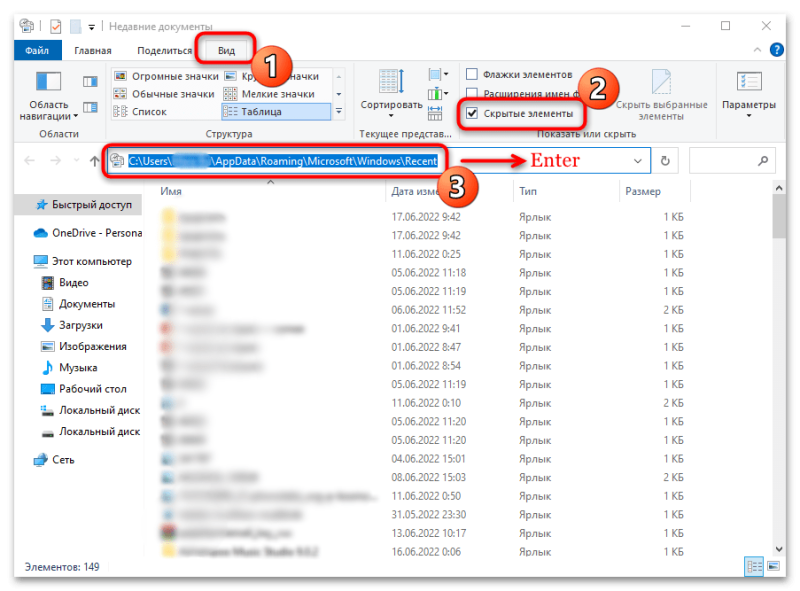Screen dimensions: 800x591
Task: Toggle the file name extensions checkbox
Action: (472, 93)
